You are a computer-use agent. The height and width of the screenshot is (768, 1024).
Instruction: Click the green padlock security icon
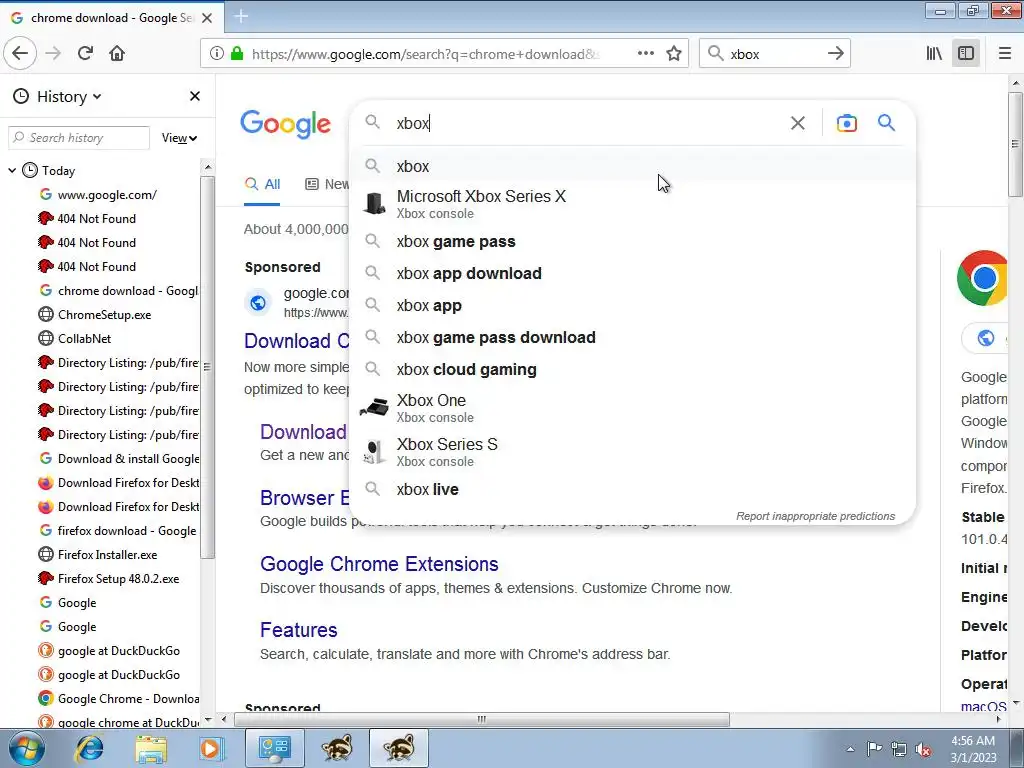[x=237, y=54]
